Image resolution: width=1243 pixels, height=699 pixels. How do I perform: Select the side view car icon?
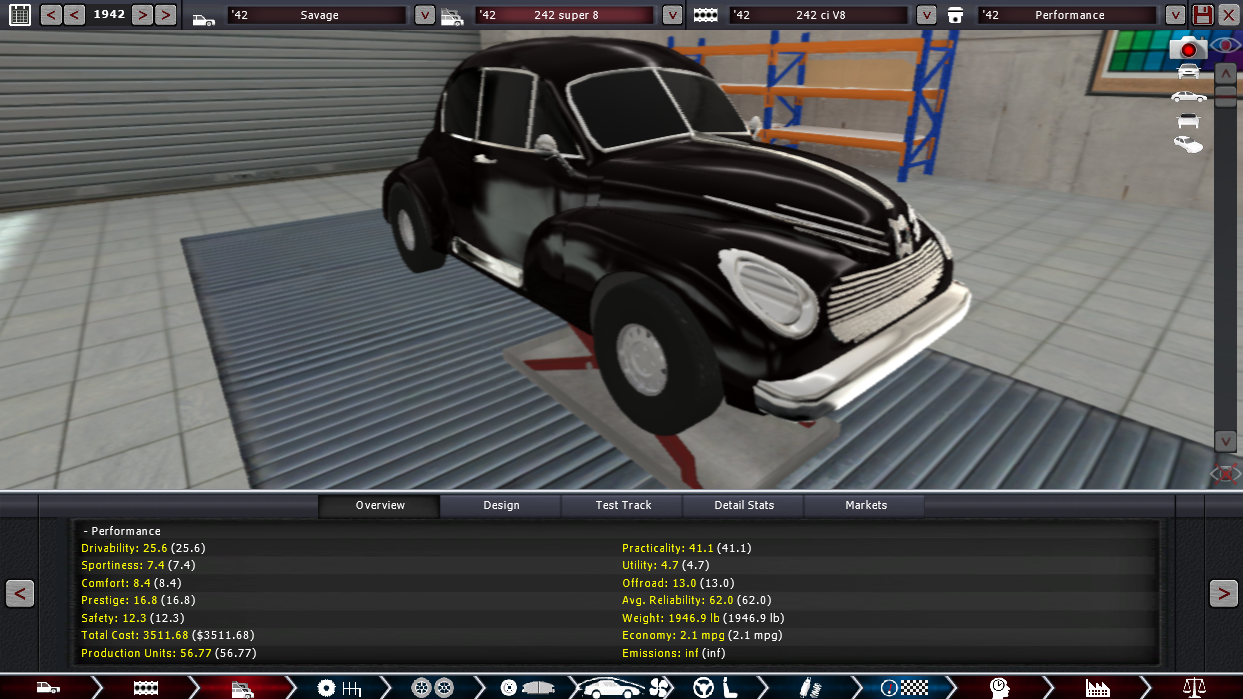tap(1188, 96)
